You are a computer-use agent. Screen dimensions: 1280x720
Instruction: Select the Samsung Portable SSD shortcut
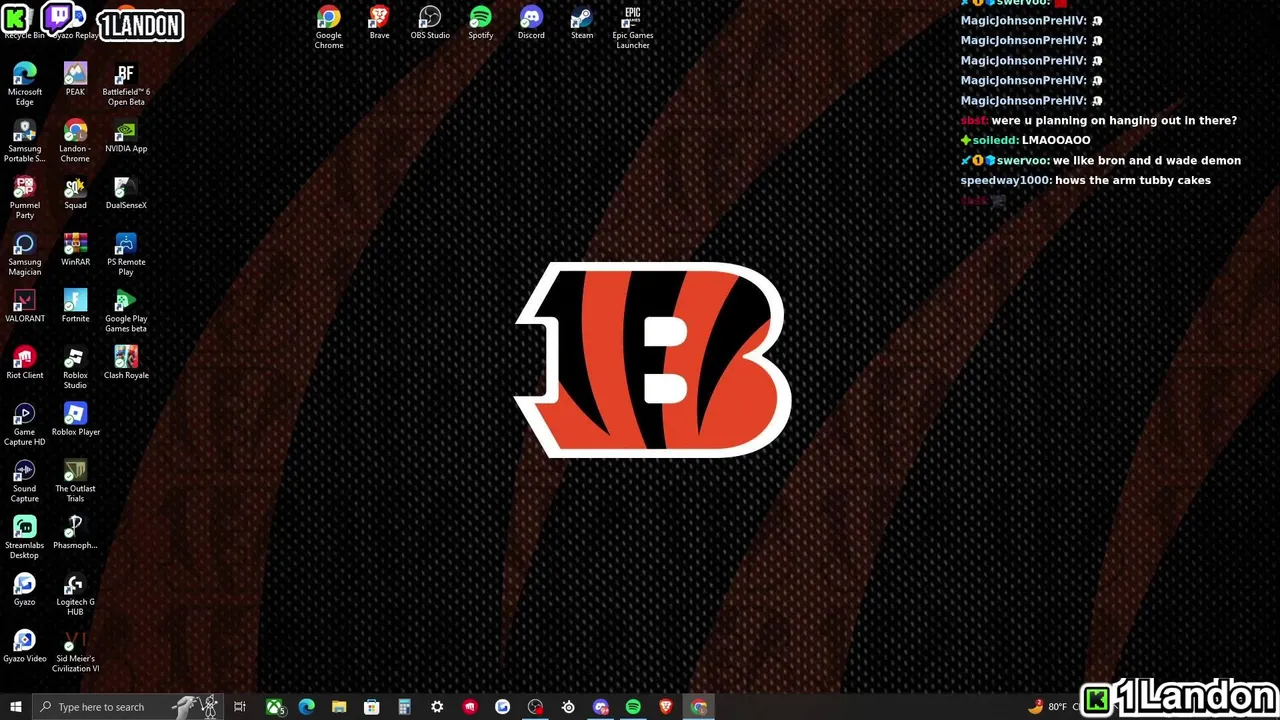[x=25, y=141]
